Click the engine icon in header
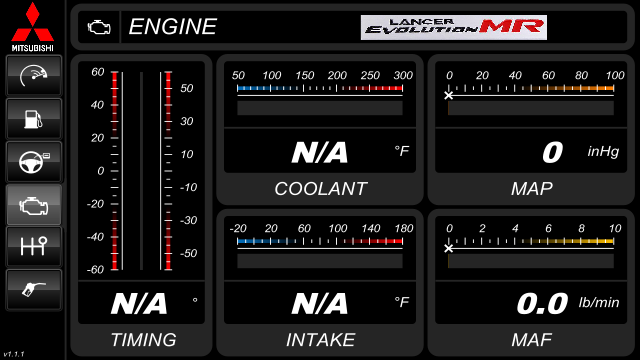640x360 pixels. coord(99,27)
